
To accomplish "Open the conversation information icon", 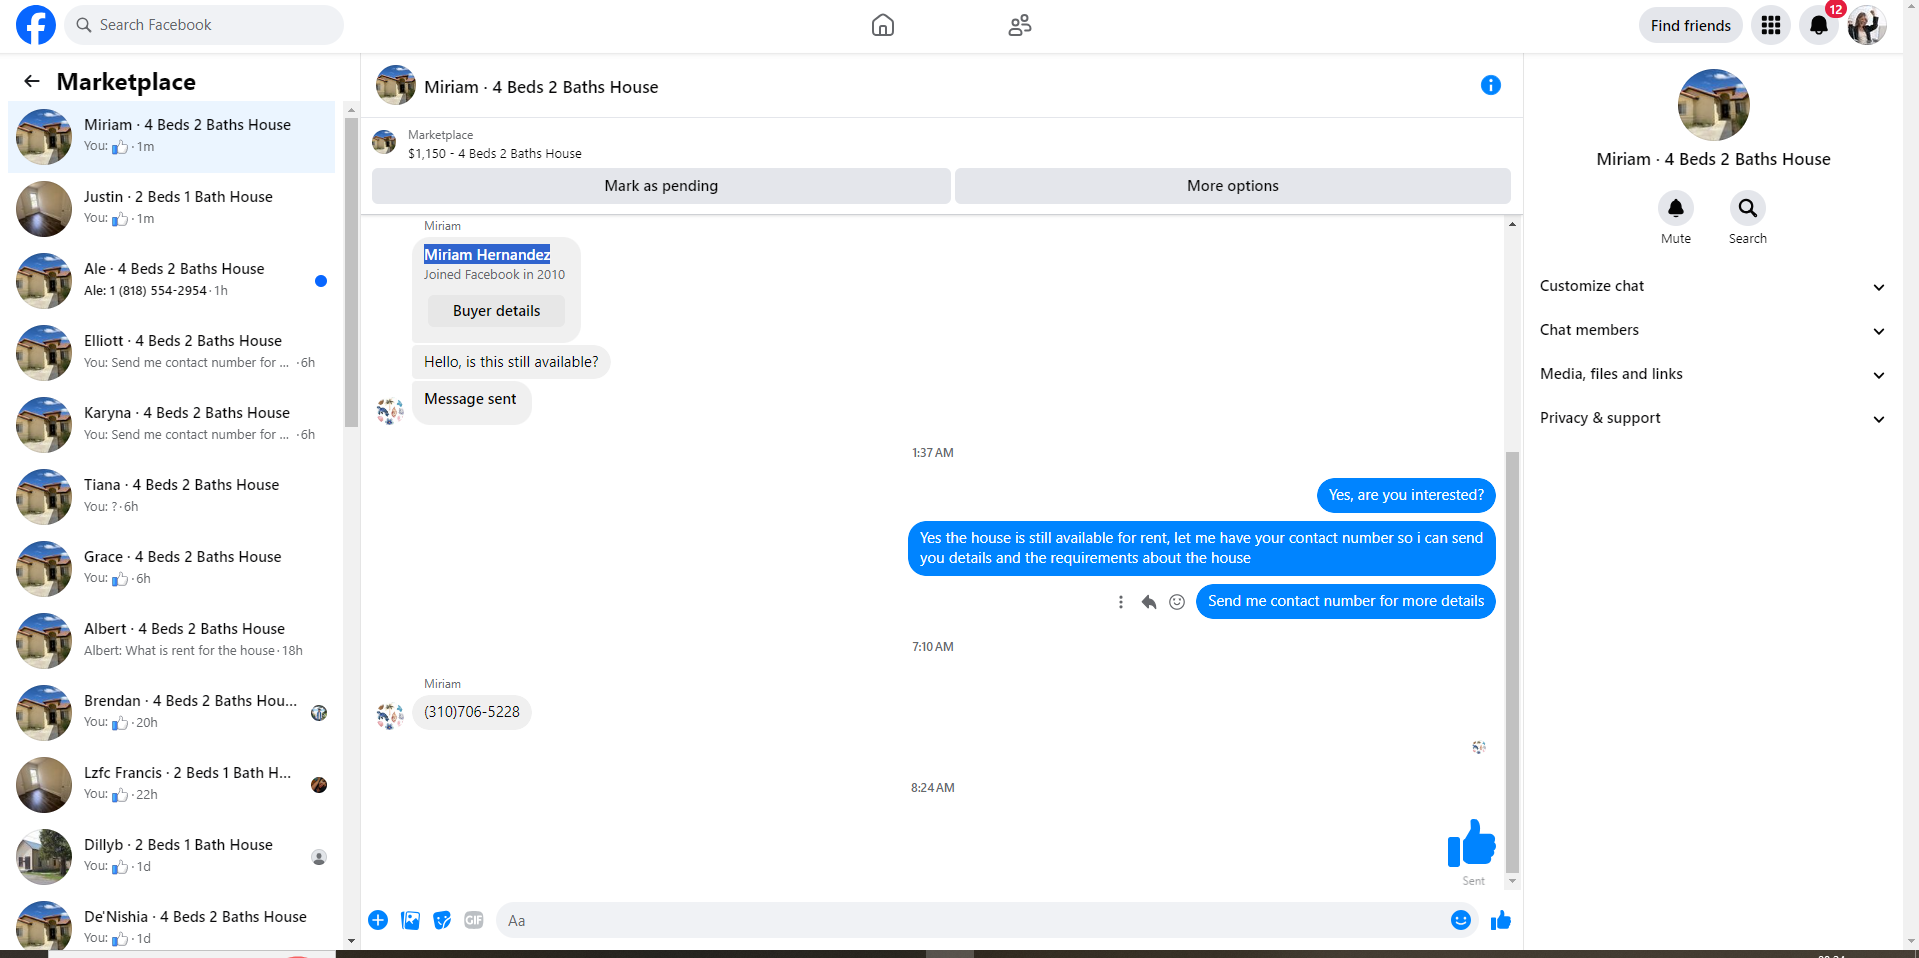I will 1491,85.
